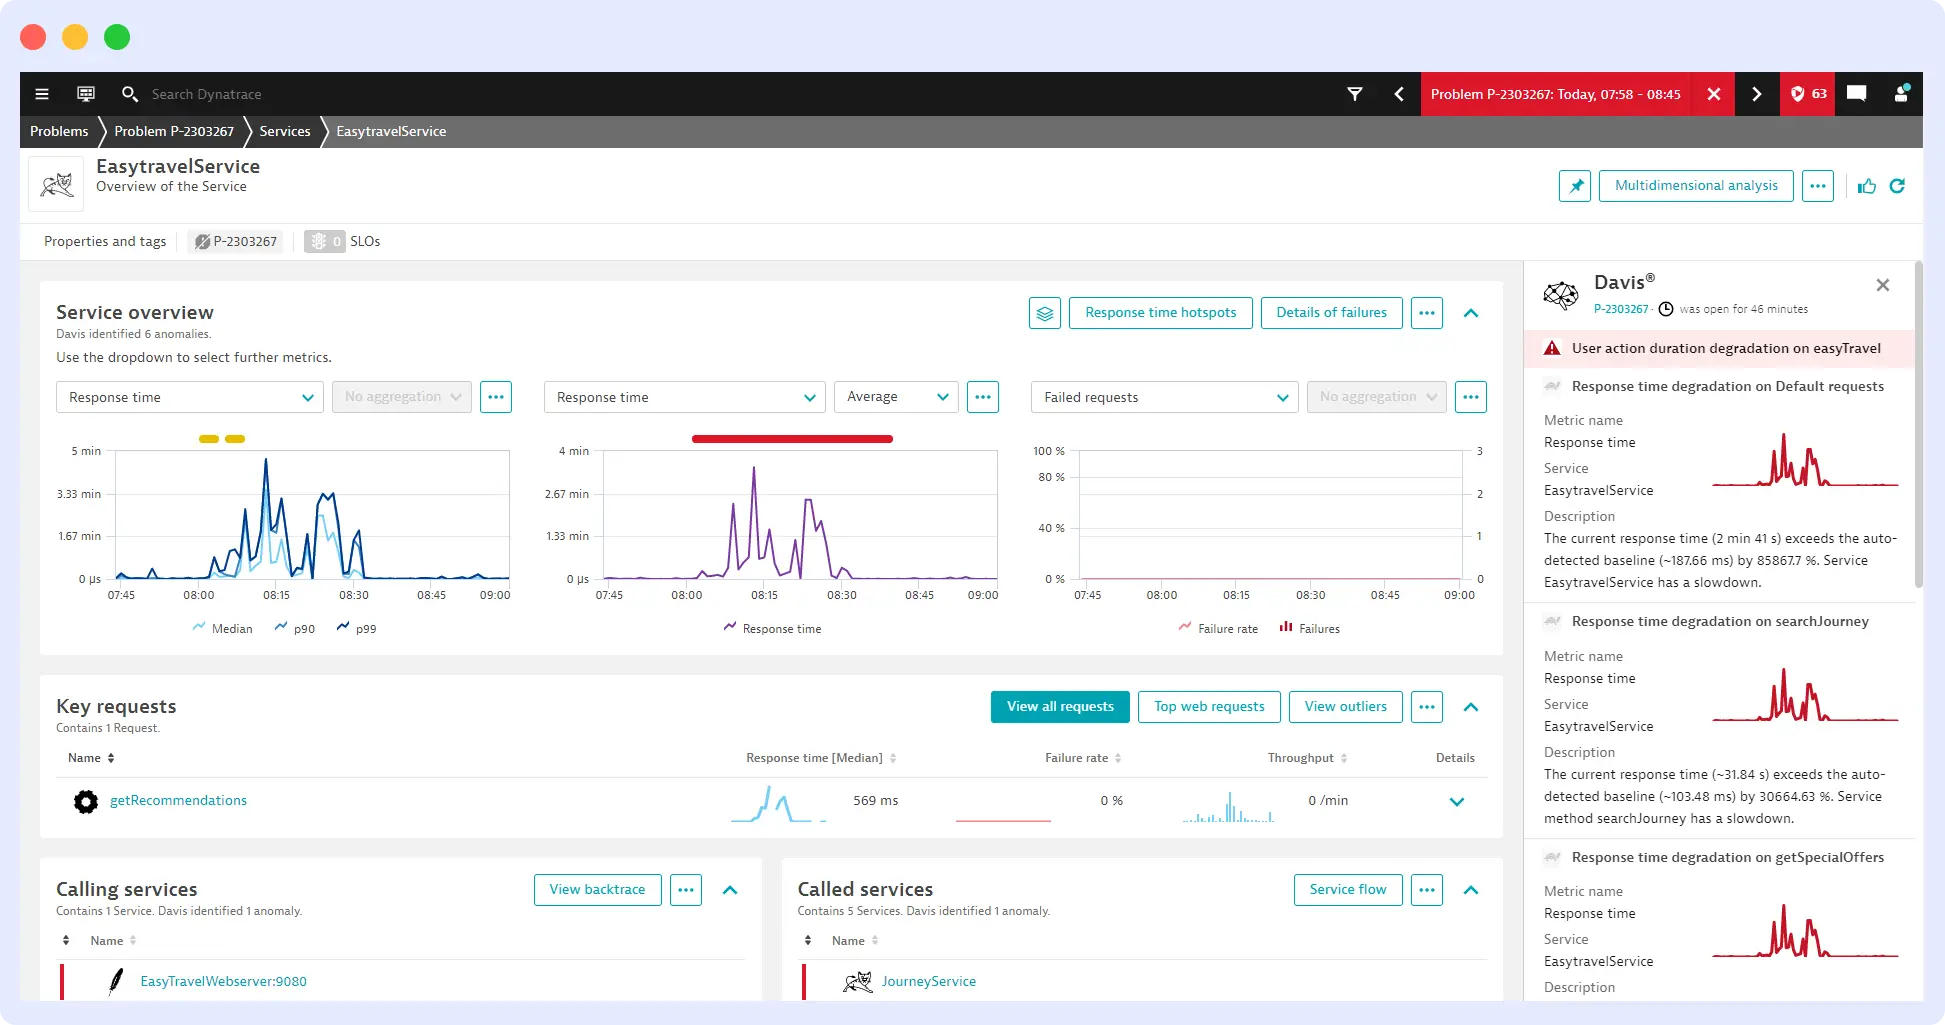Toggle the p99 legend series
Viewport: 1945px width, 1025px height.
356,628
